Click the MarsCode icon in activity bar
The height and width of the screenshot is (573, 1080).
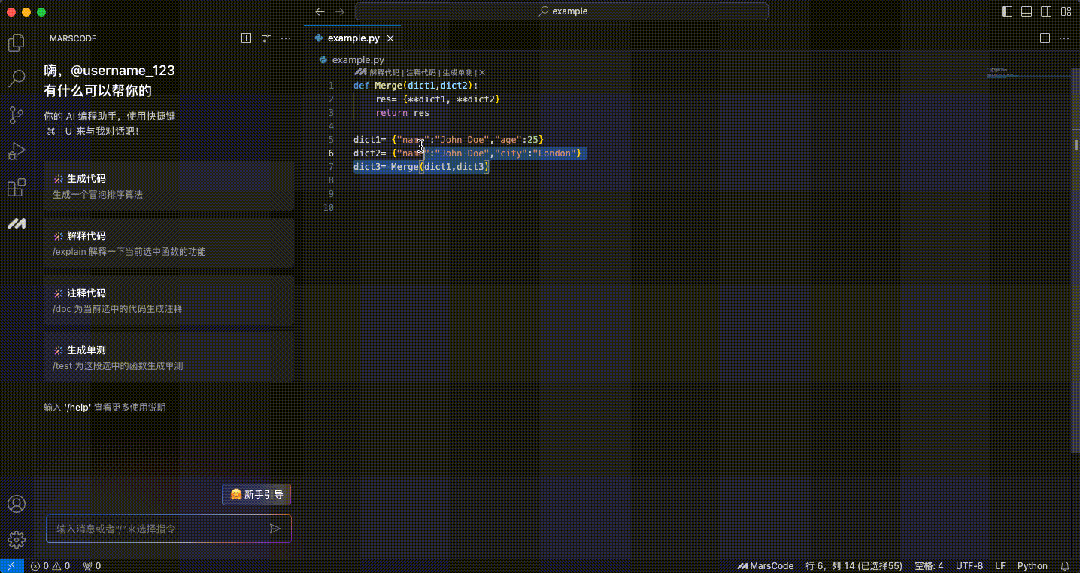point(16,224)
